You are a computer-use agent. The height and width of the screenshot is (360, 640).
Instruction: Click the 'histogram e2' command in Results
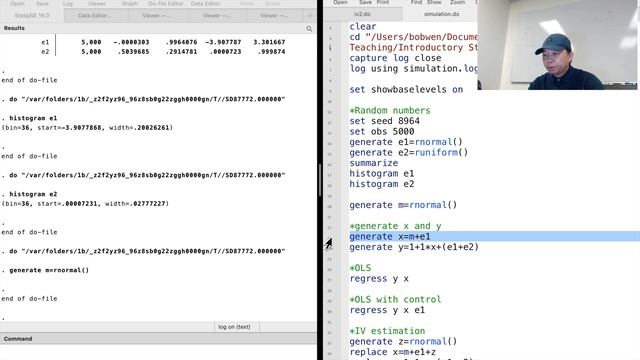(x=33, y=194)
